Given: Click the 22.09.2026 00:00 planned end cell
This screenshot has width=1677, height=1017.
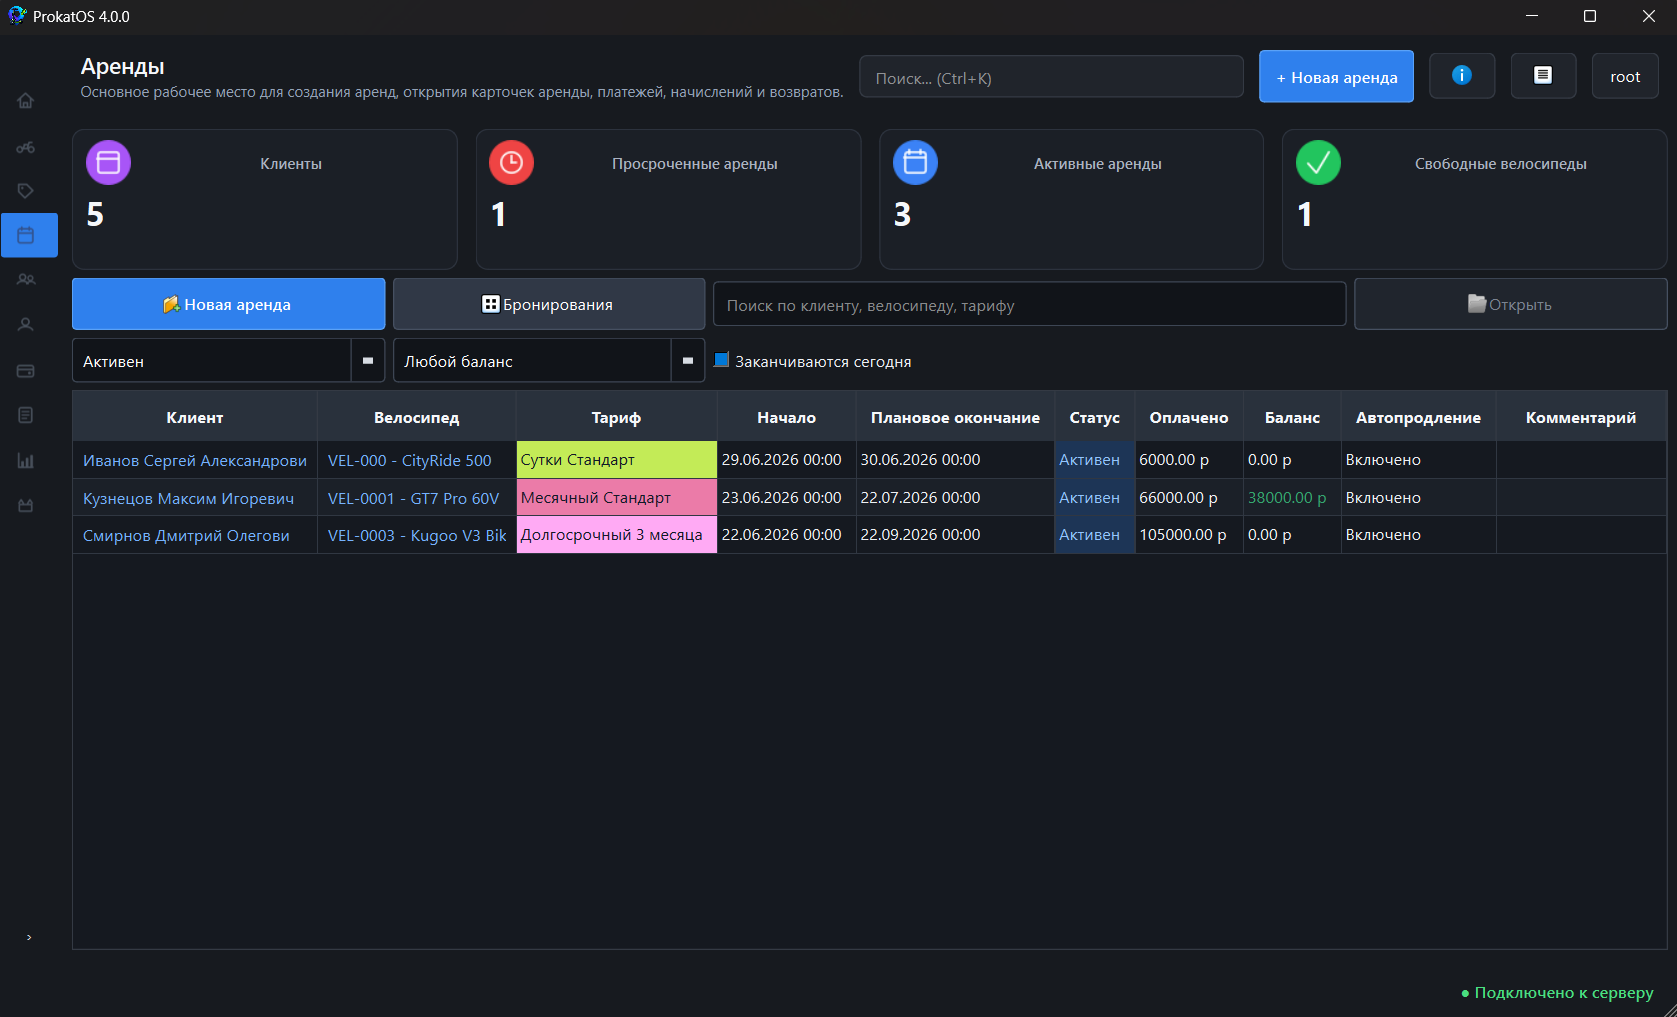Looking at the screenshot, I should [x=955, y=535].
